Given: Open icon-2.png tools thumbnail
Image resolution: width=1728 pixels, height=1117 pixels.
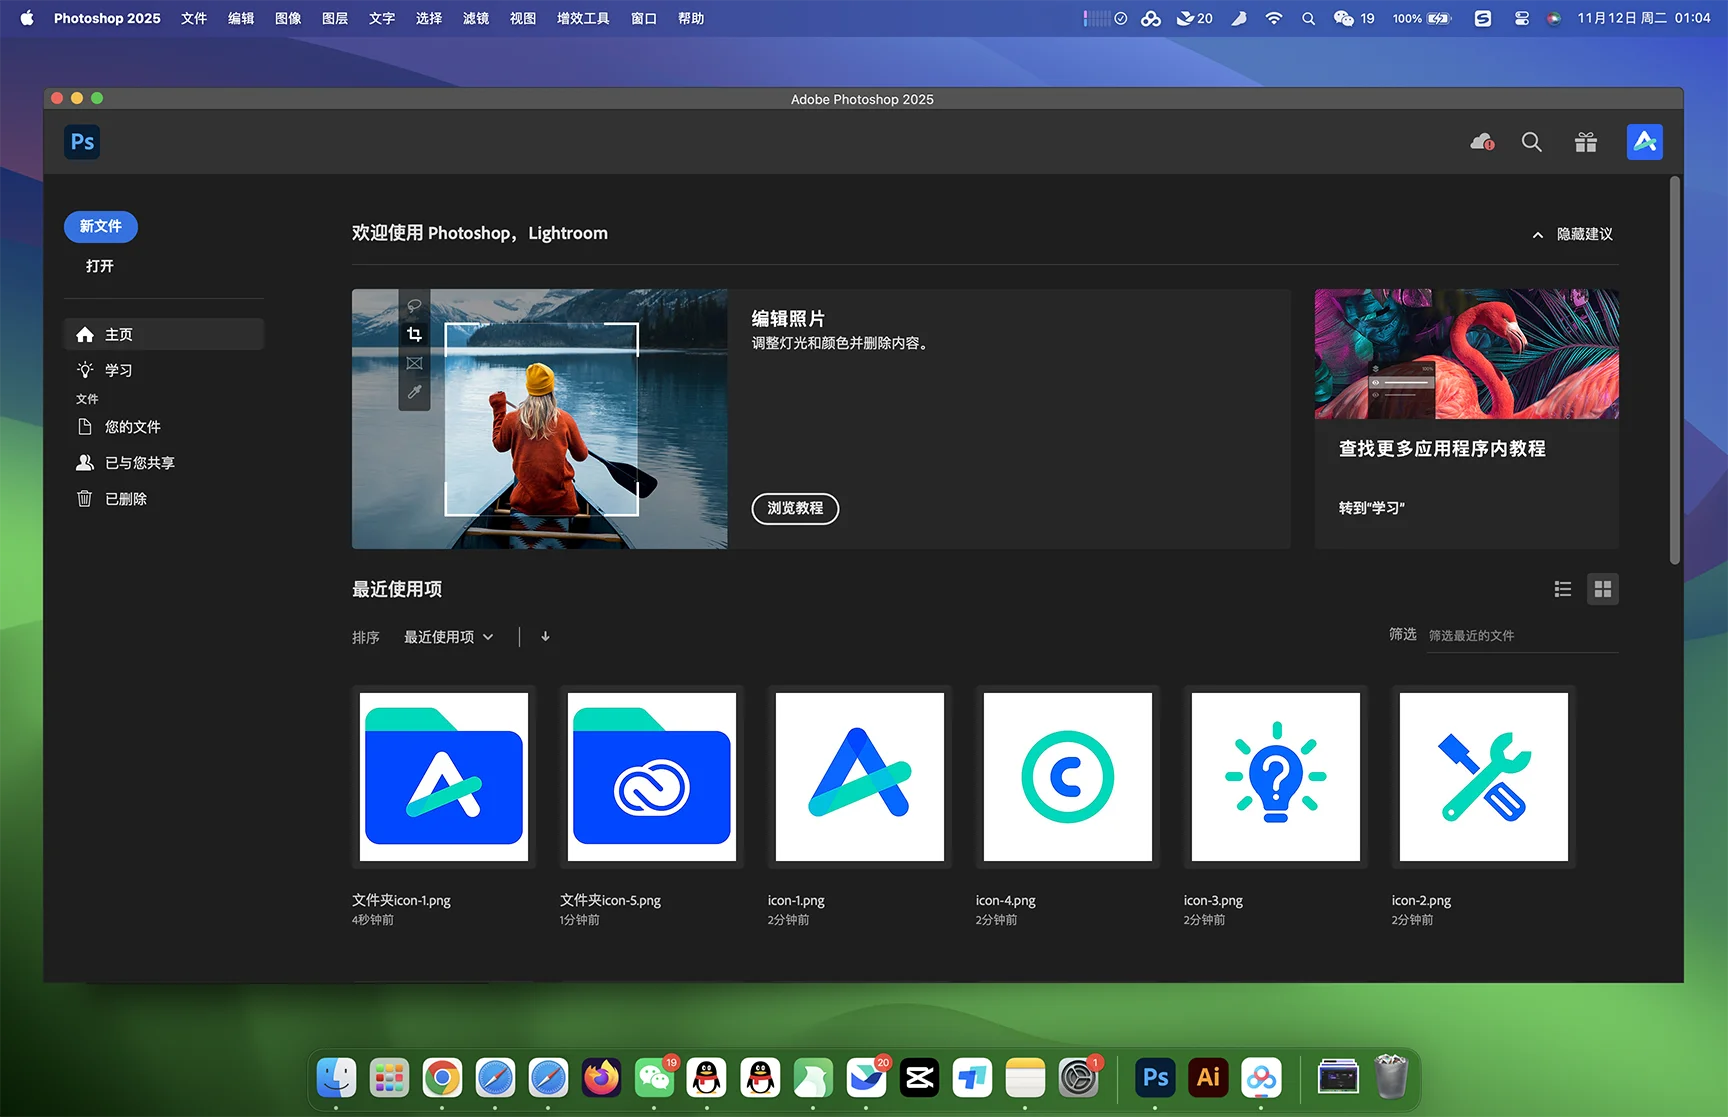Looking at the screenshot, I should tap(1484, 777).
